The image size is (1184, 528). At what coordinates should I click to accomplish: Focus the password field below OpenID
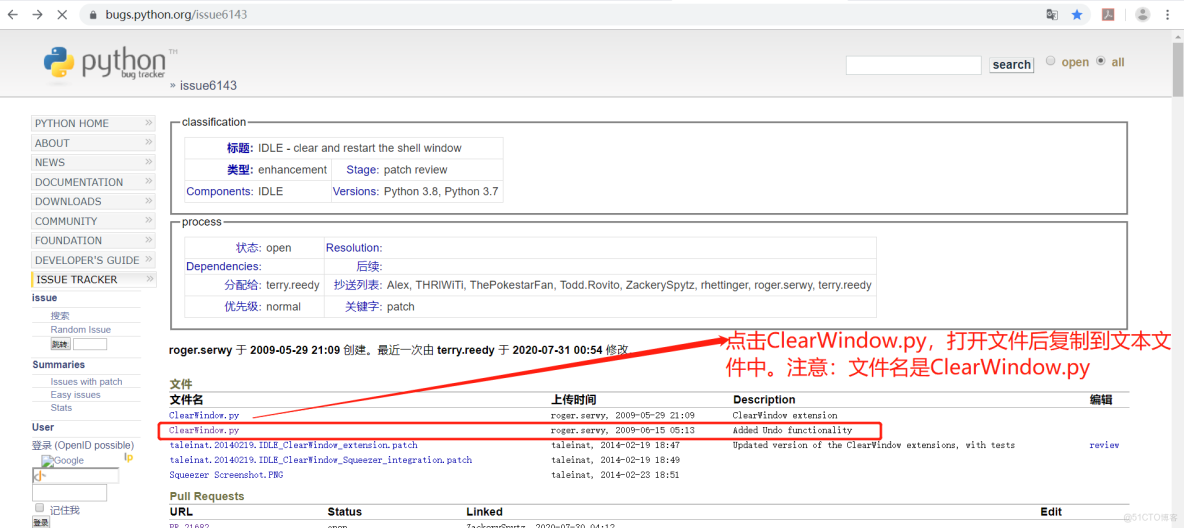[x=69, y=493]
